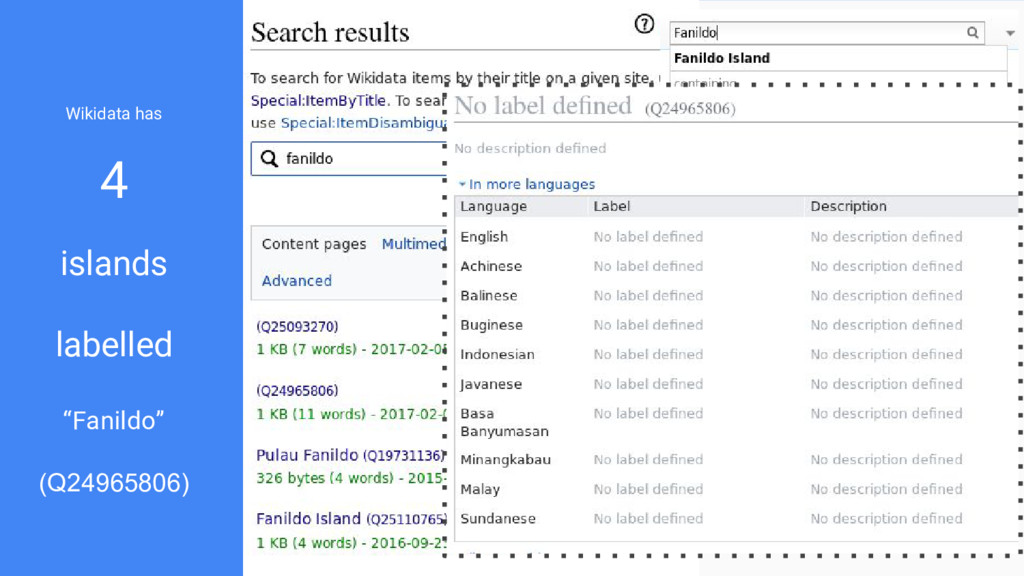Click the Language column header
The width and height of the screenshot is (1024, 576).
coord(493,206)
